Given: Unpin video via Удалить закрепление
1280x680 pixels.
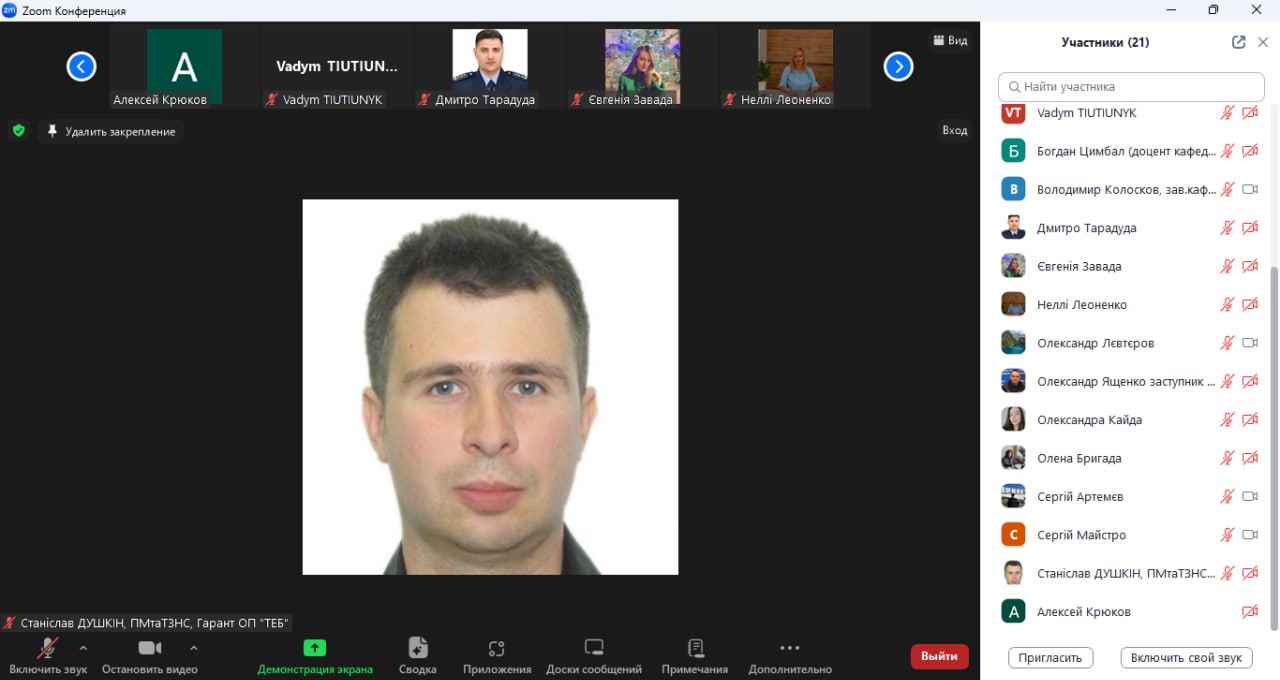Looking at the screenshot, I should coord(111,131).
